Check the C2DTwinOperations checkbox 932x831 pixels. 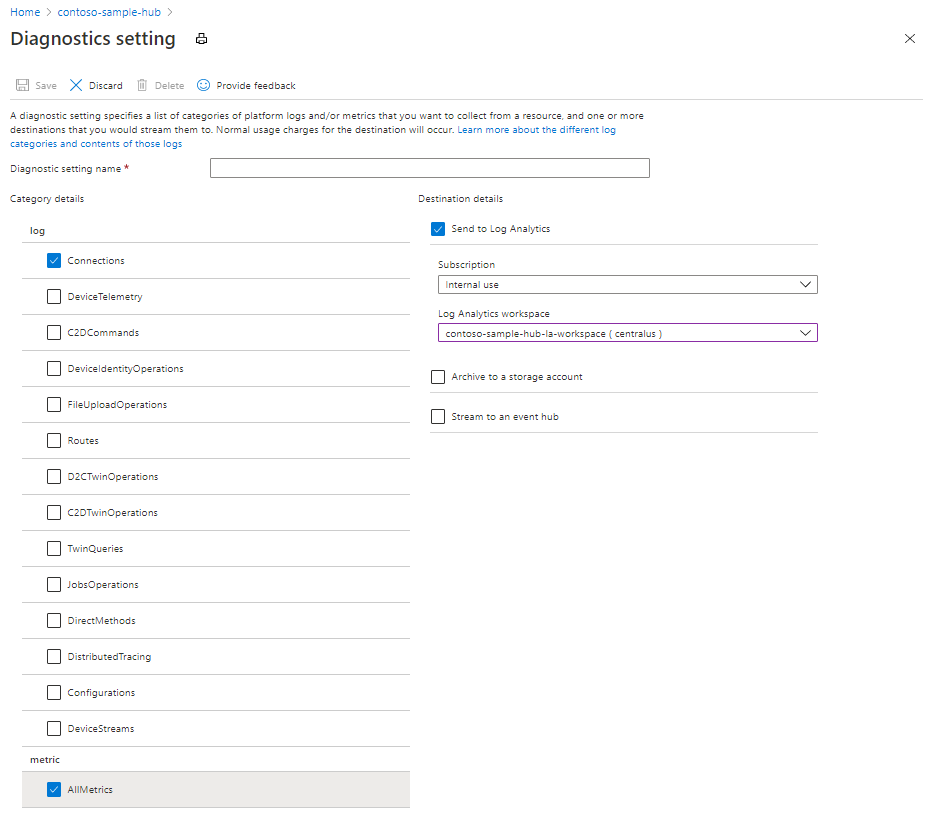[x=54, y=512]
